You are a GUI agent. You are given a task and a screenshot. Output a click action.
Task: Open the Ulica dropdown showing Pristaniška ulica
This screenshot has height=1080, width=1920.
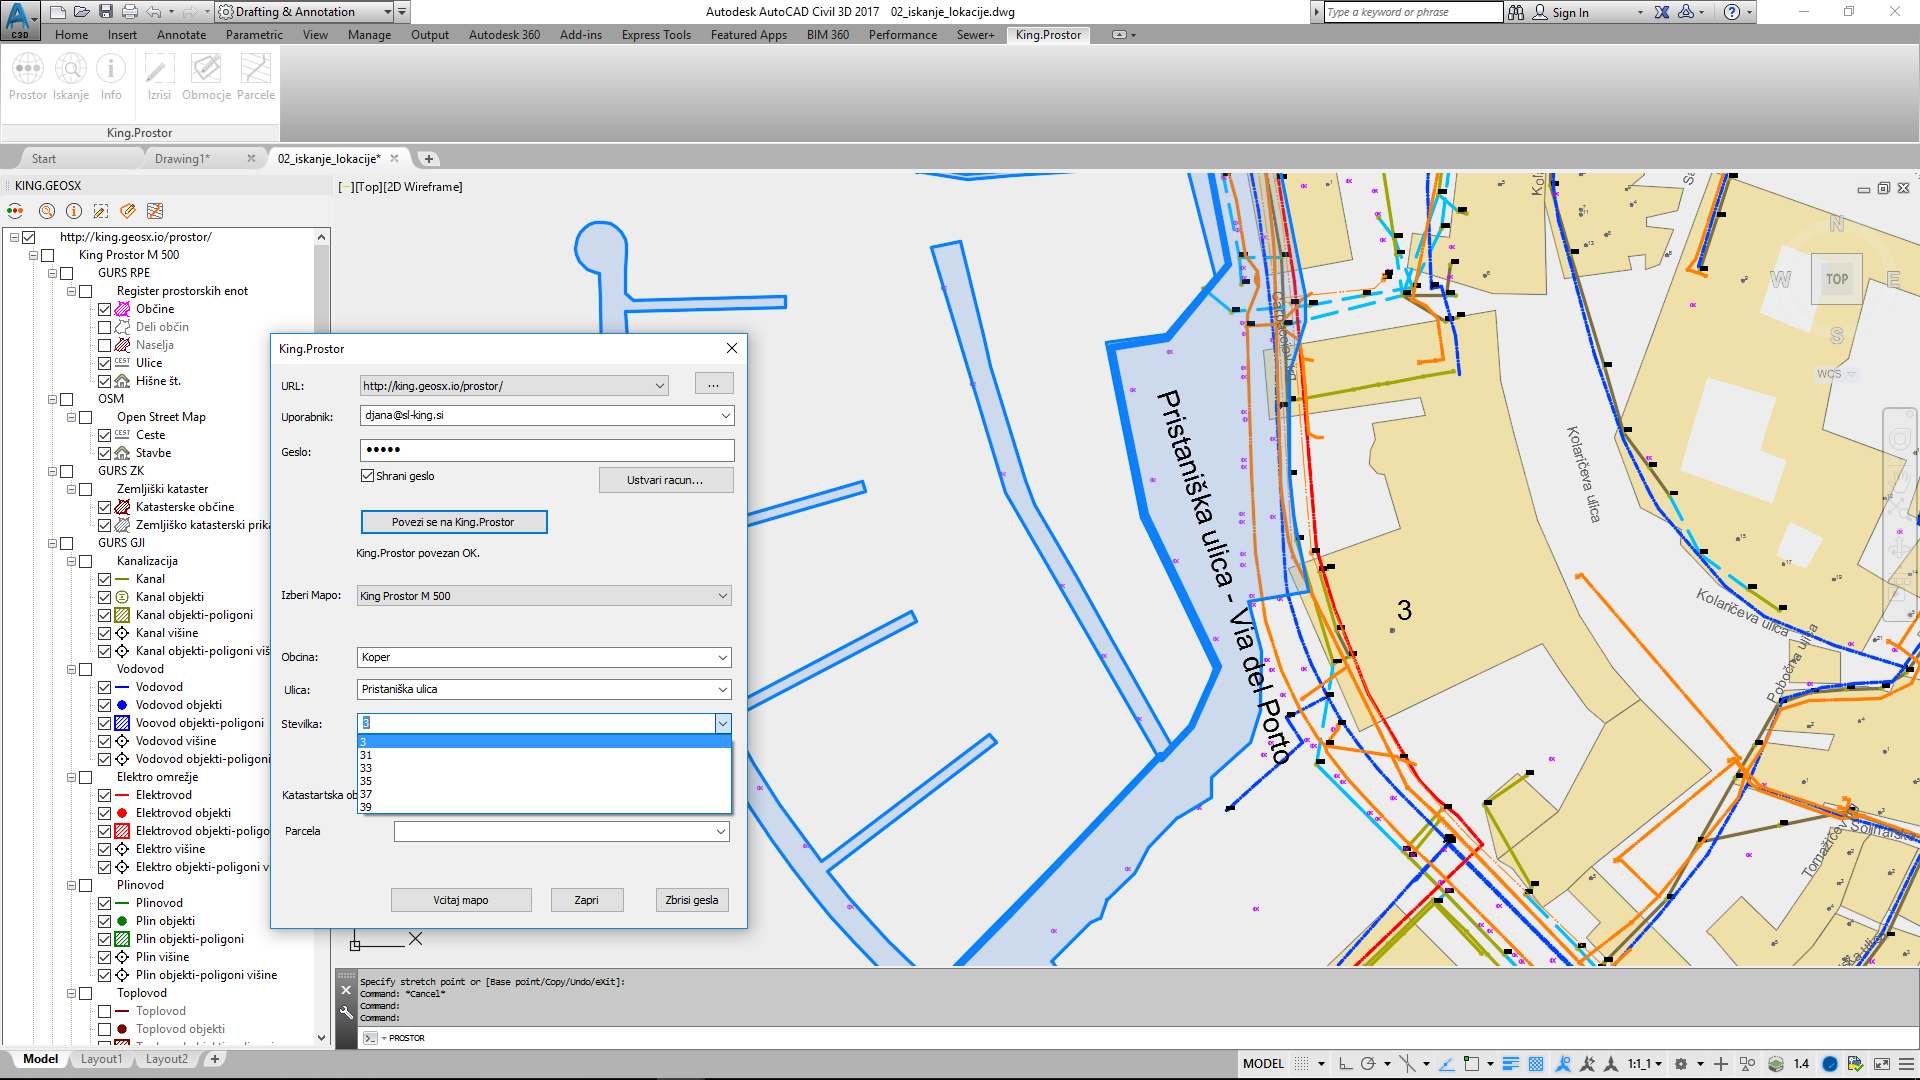[x=723, y=689]
